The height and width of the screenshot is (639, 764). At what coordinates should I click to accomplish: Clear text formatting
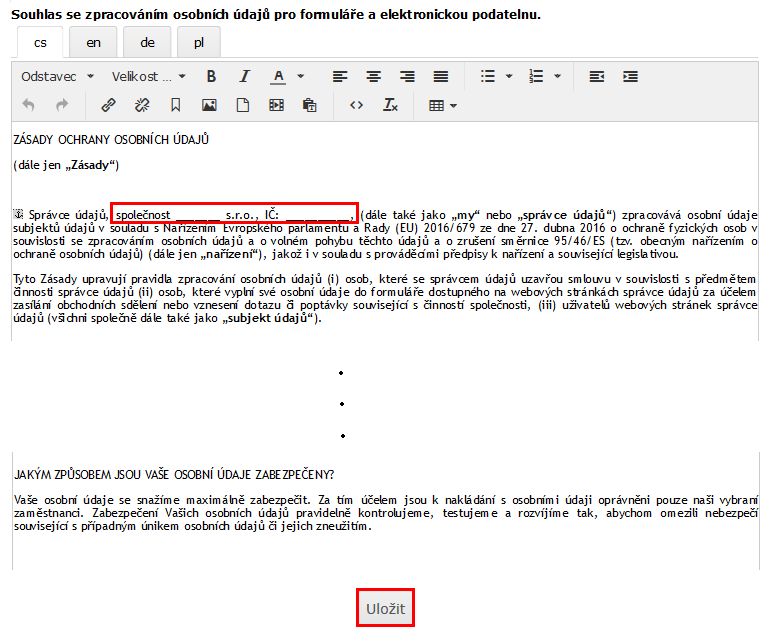tap(390, 105)
